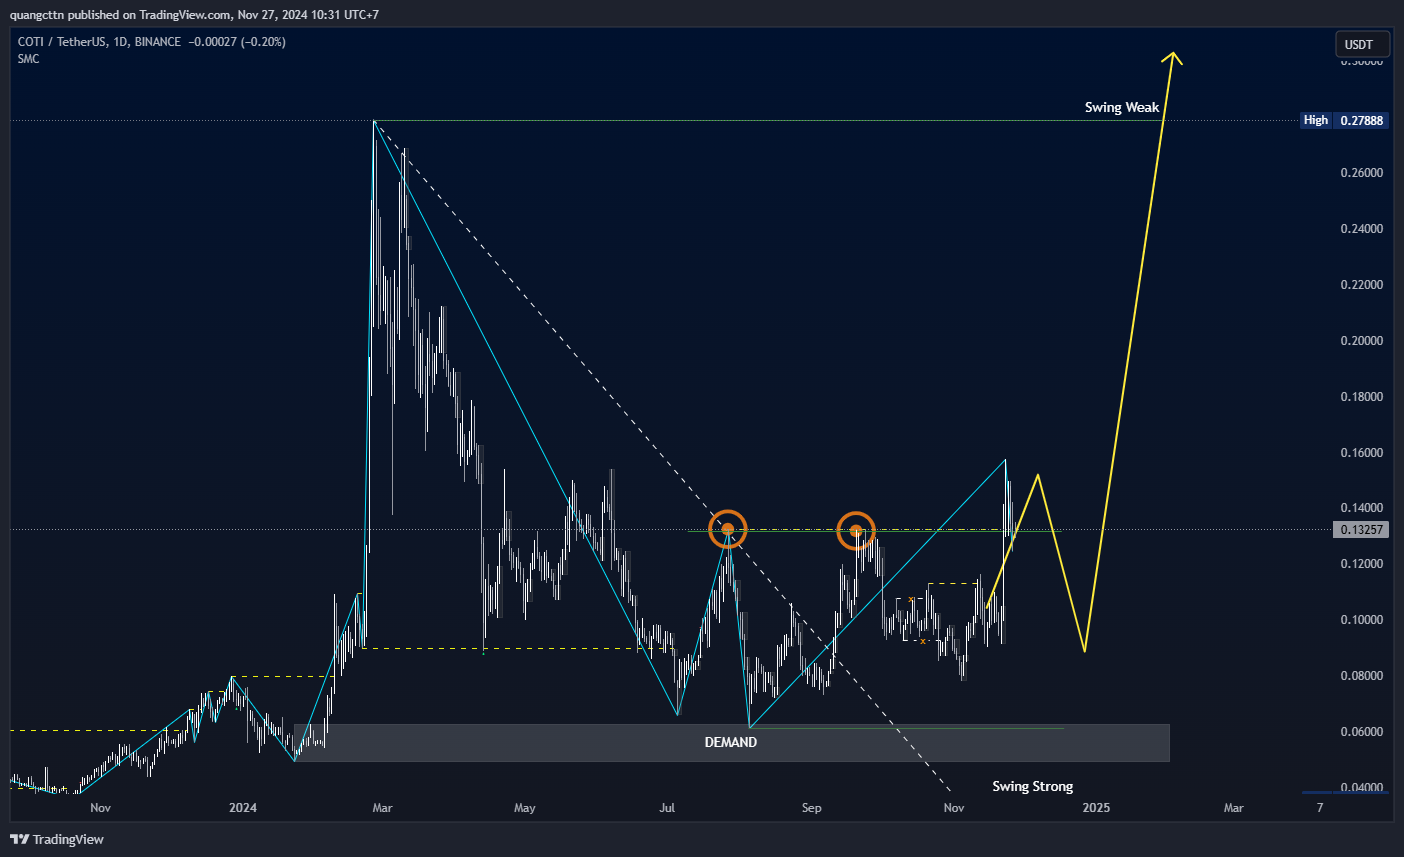Image resolution: width=1404 pixels, height=857 pixels.
Task: Click the 0.20000 price axis value
Action: (x=1361, y=341)
